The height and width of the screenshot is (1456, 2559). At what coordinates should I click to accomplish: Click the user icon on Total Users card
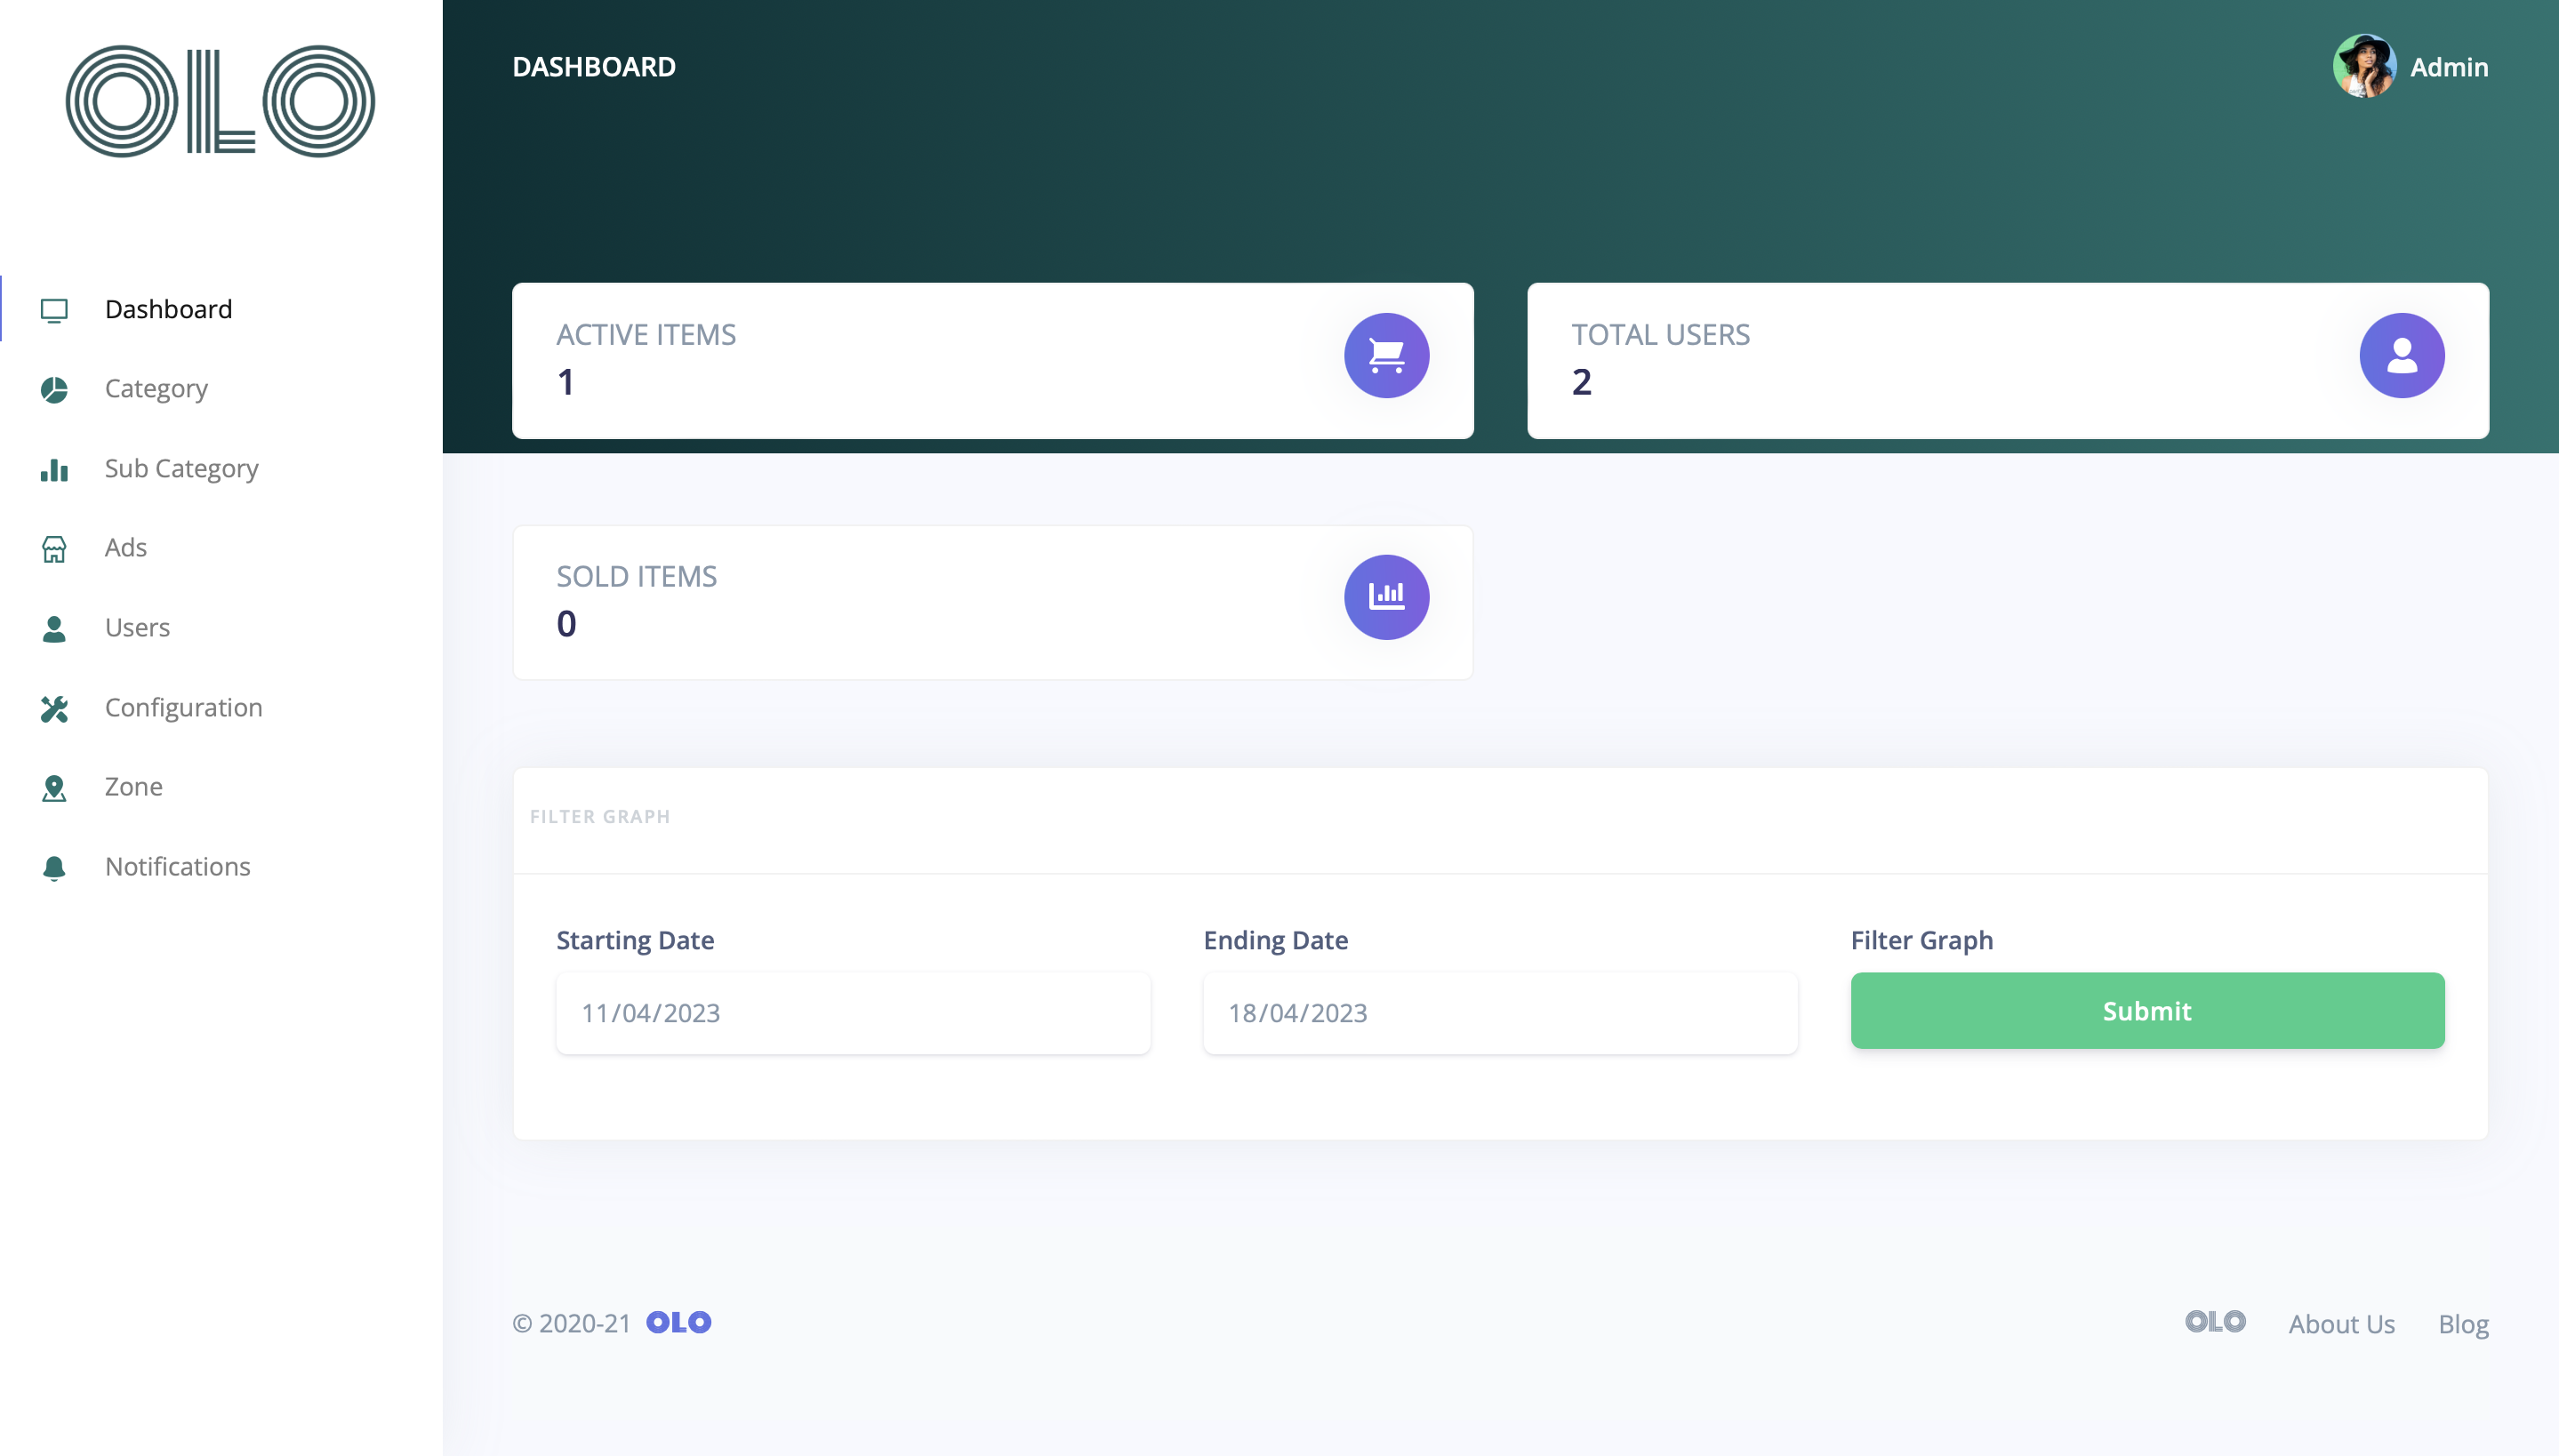[x=2401, y=355]
